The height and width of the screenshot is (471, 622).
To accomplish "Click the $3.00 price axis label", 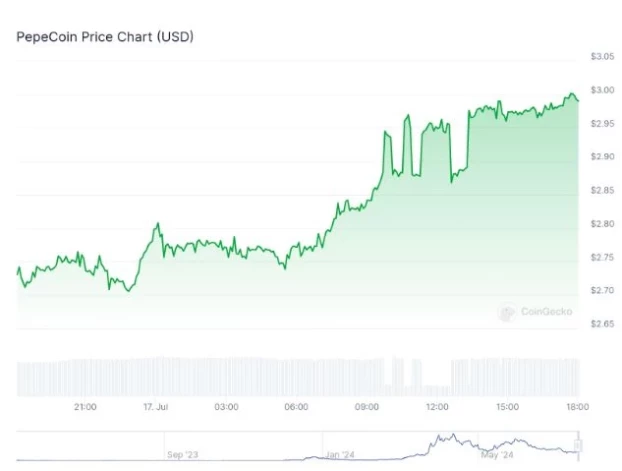I will (x=602, y=90).
